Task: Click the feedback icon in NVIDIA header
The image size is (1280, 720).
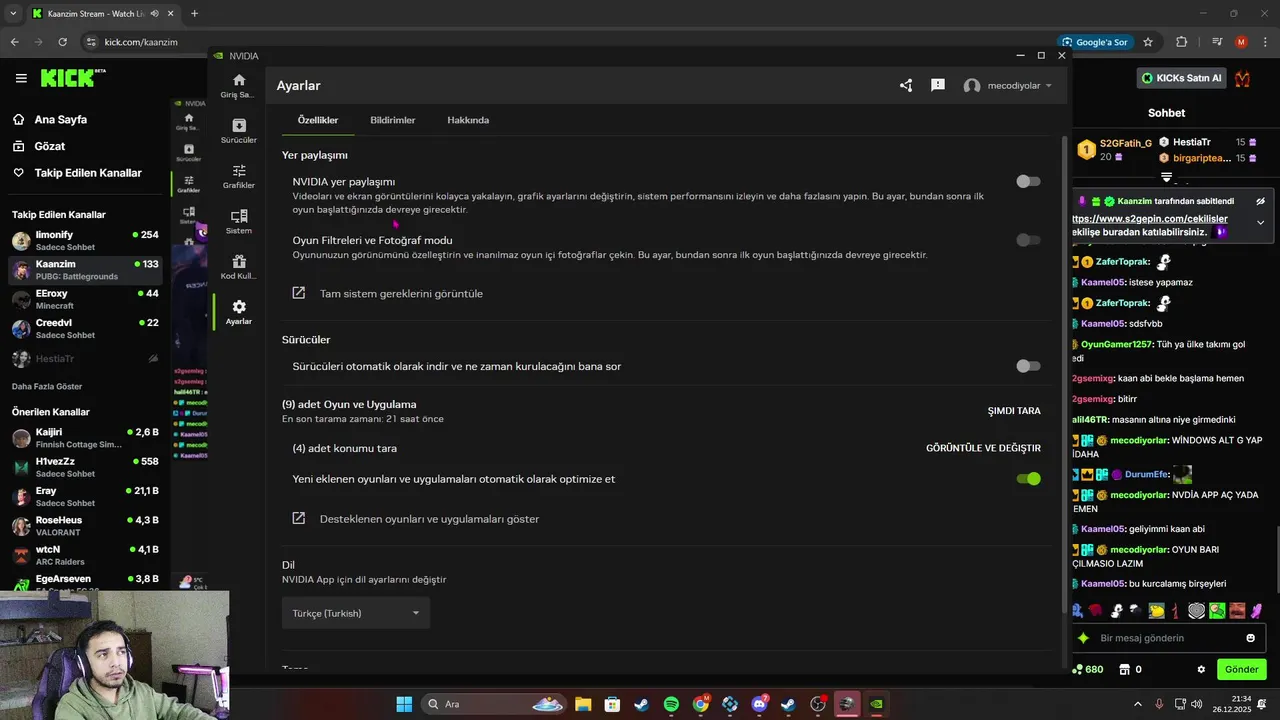Action: [x=938, y=86]
